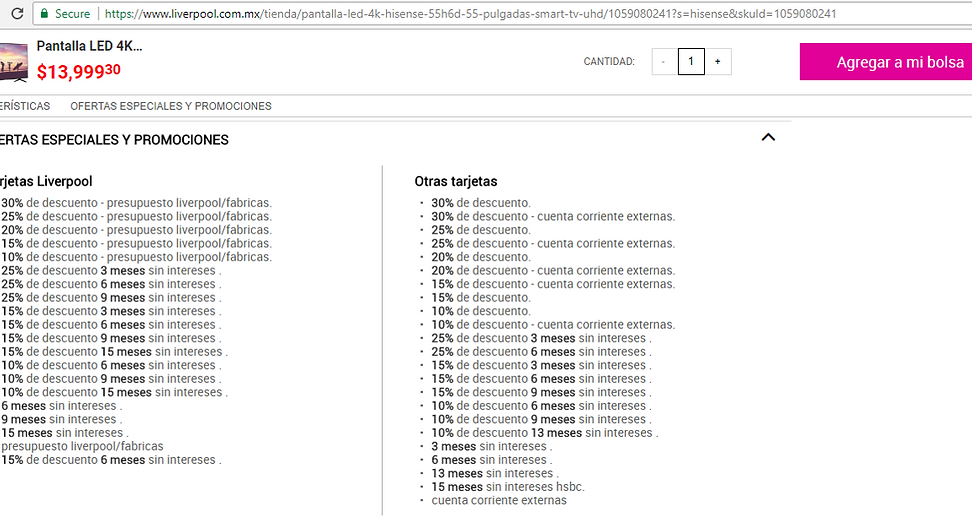Reload the page with the browser refresh icon
This screenshot has width=972, height=528.
click(x=17, y=13)
